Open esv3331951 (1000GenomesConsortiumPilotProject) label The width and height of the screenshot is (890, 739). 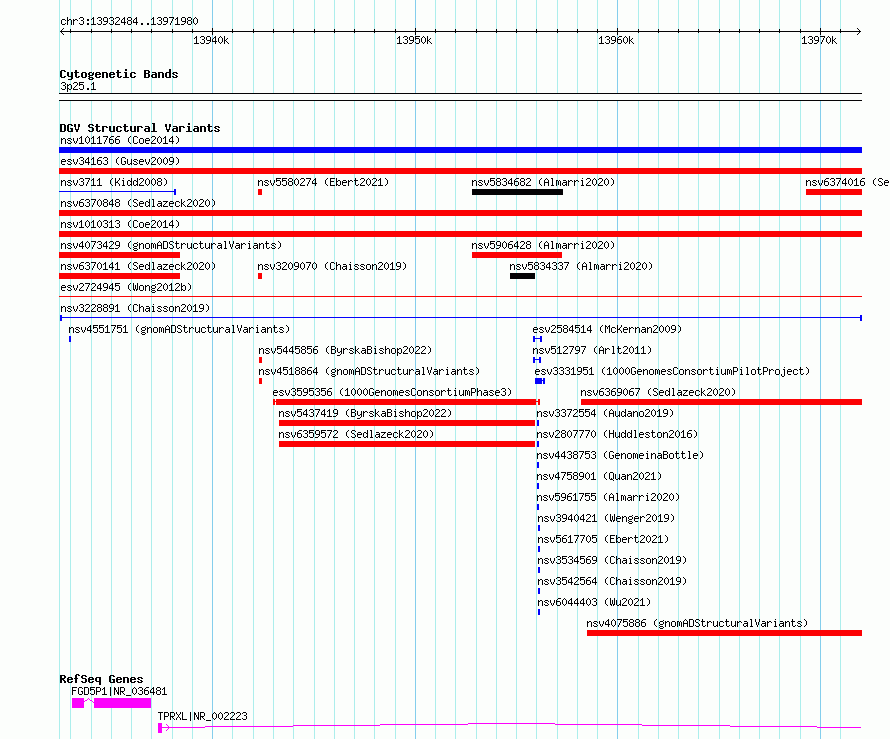click(x=672, y=371)
